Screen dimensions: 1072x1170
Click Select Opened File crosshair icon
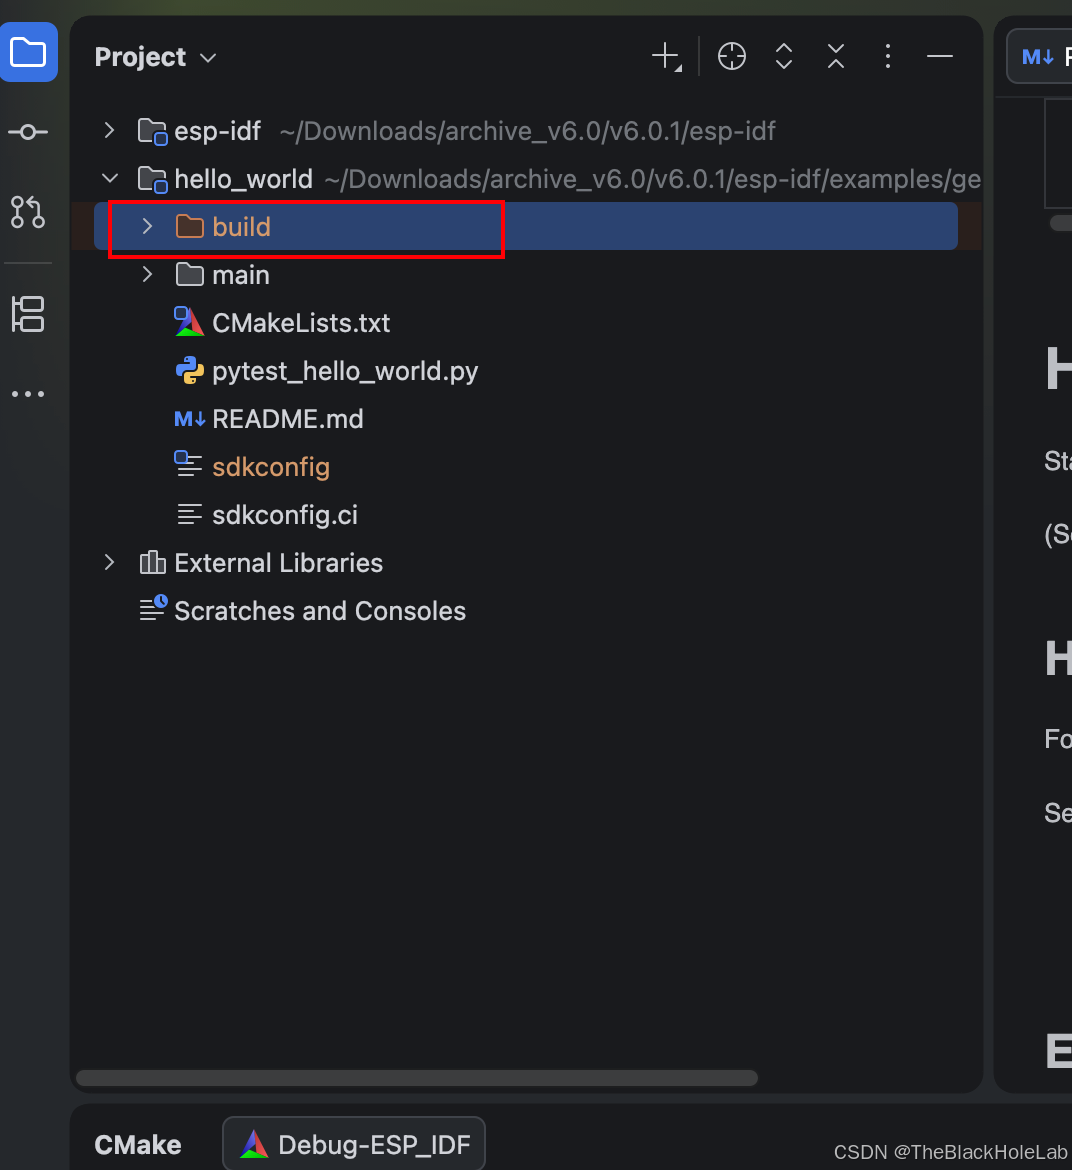[x=732, y=57]
